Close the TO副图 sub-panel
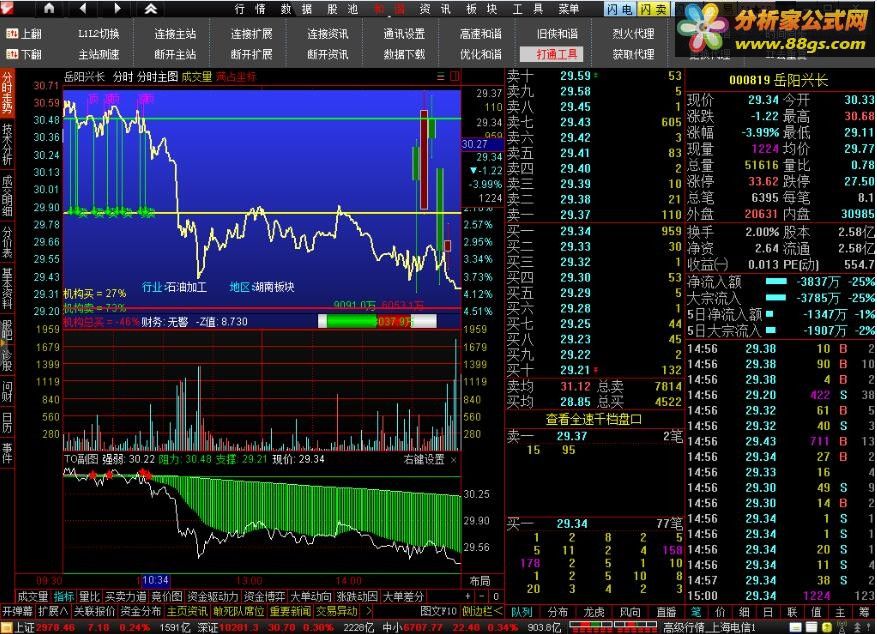 (x=454, y=460)
